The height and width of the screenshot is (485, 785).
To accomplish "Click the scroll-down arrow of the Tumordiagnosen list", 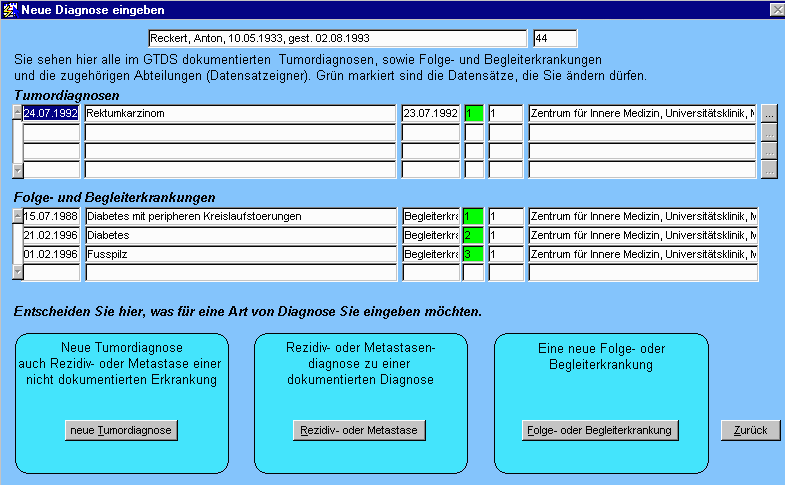I will [16, 170].
